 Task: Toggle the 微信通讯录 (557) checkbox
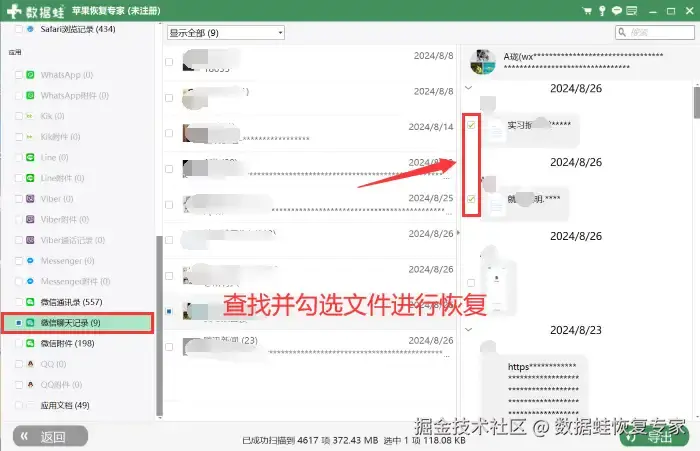click(x=19, y=302)
